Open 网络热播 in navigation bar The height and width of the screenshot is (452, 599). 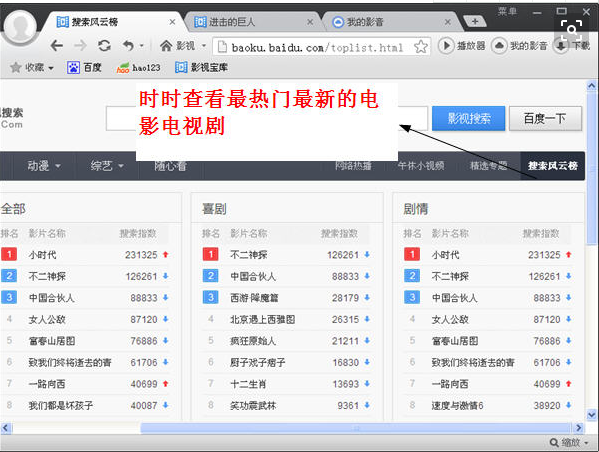click(353, 166)
